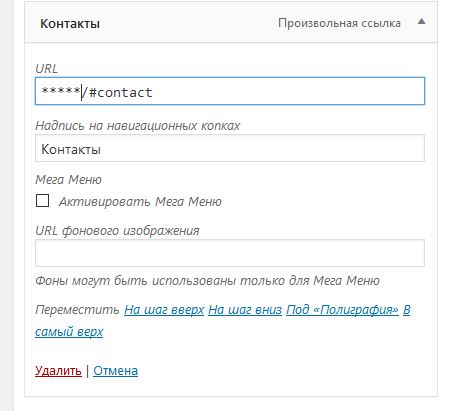The width and height of the screenshot is (452, 411).
Task: Click the navigation label field with Контакты
Action: pyautogui.click(x=230, y=148)
